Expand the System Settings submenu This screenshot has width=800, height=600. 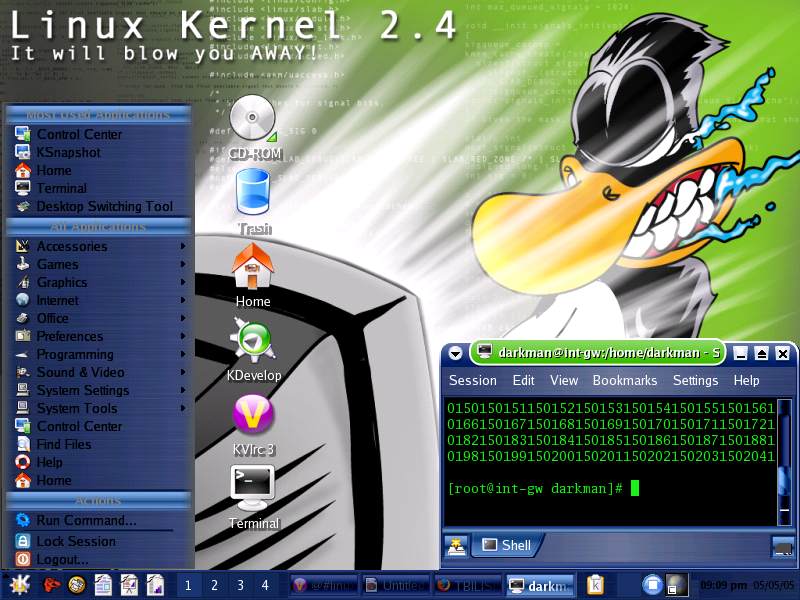click(100, 390)
